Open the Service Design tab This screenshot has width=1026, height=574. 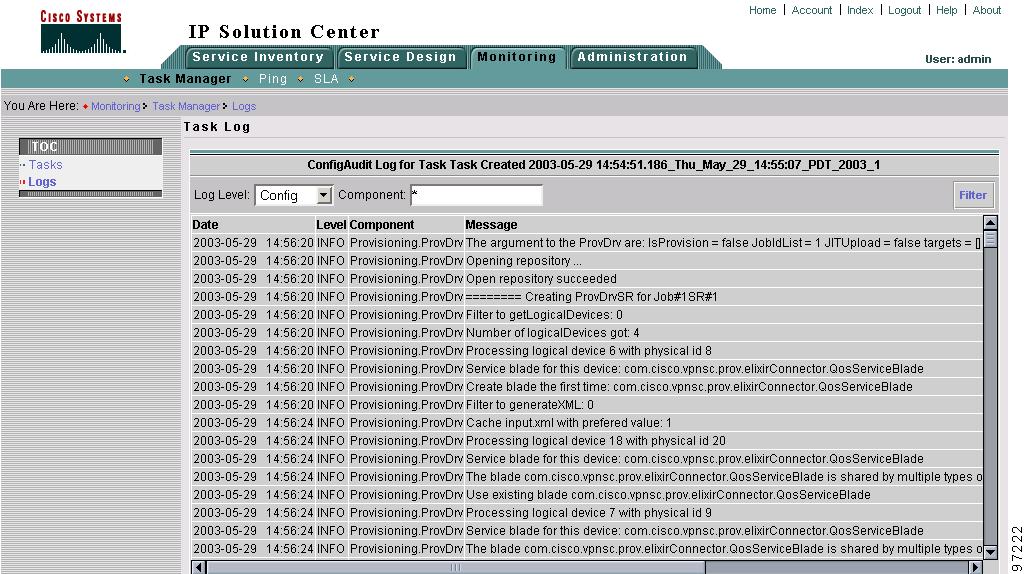400,57
